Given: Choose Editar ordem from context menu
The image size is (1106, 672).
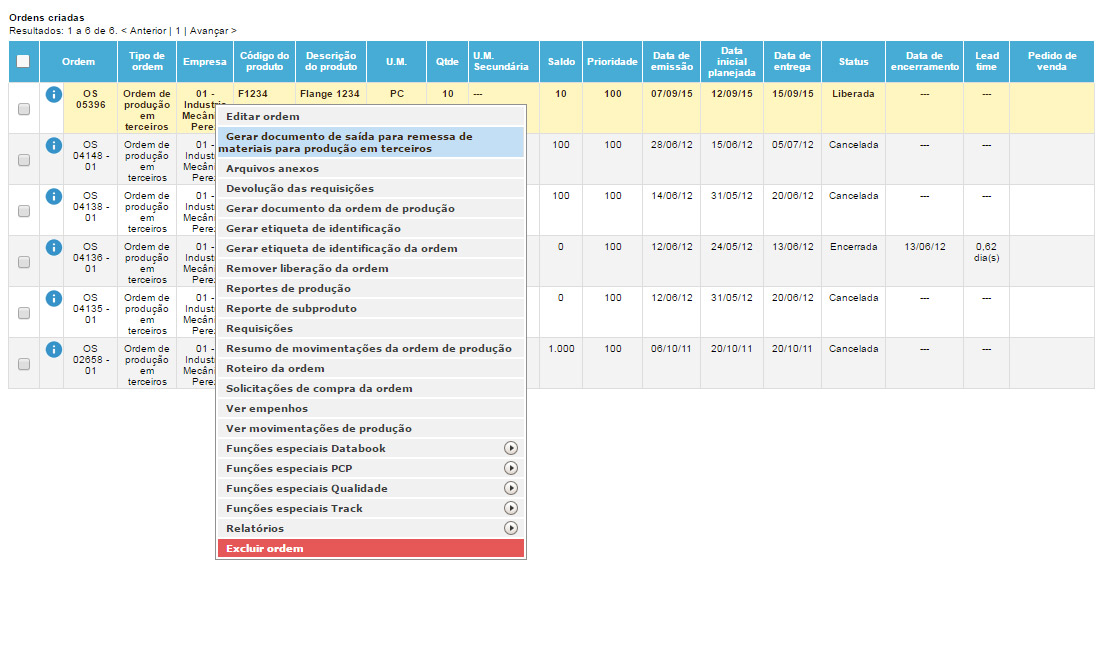Looking at the screenshot, I should (371, 116).
